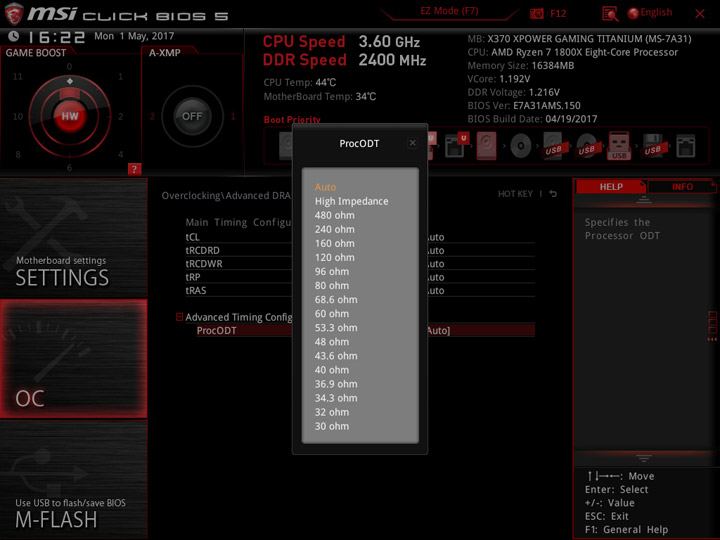The height and width of the screenshot is (540, 720).
Task: Choose 53.3 ohm entry
Action: pos(336,328)
